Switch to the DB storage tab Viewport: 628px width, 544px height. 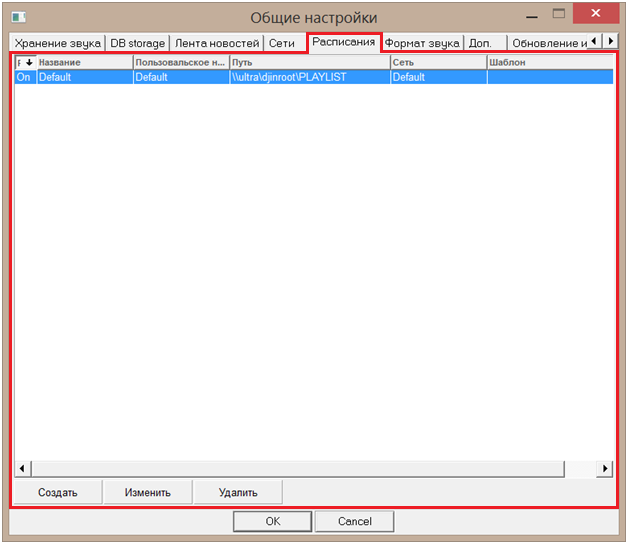(137, 43)
